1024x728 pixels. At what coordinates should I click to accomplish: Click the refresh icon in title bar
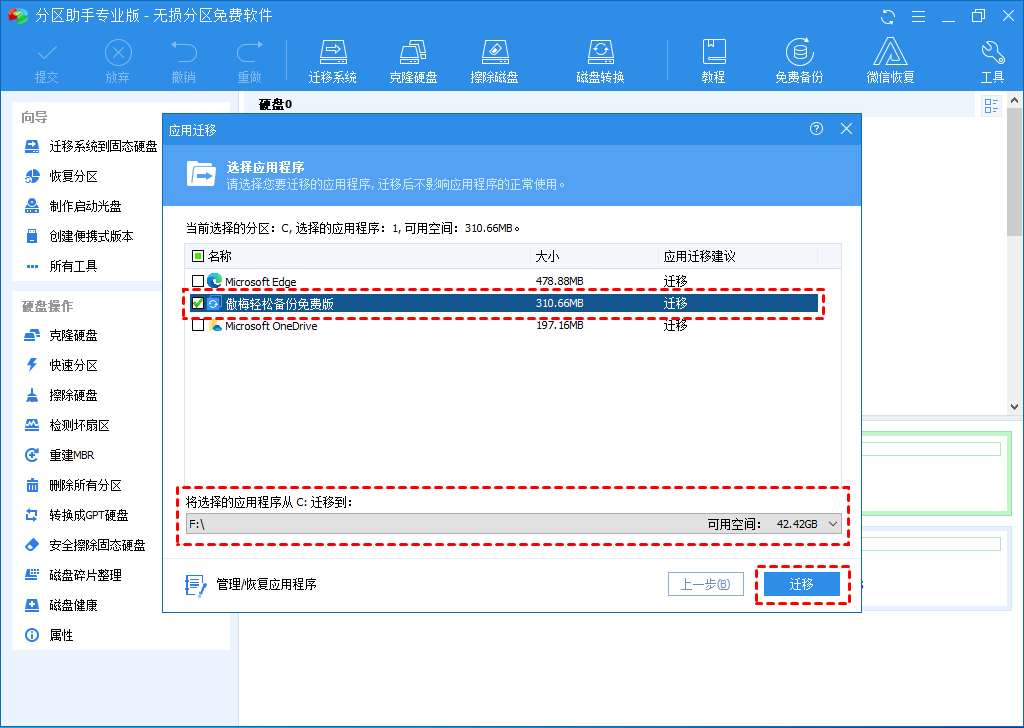pos(889,15)
